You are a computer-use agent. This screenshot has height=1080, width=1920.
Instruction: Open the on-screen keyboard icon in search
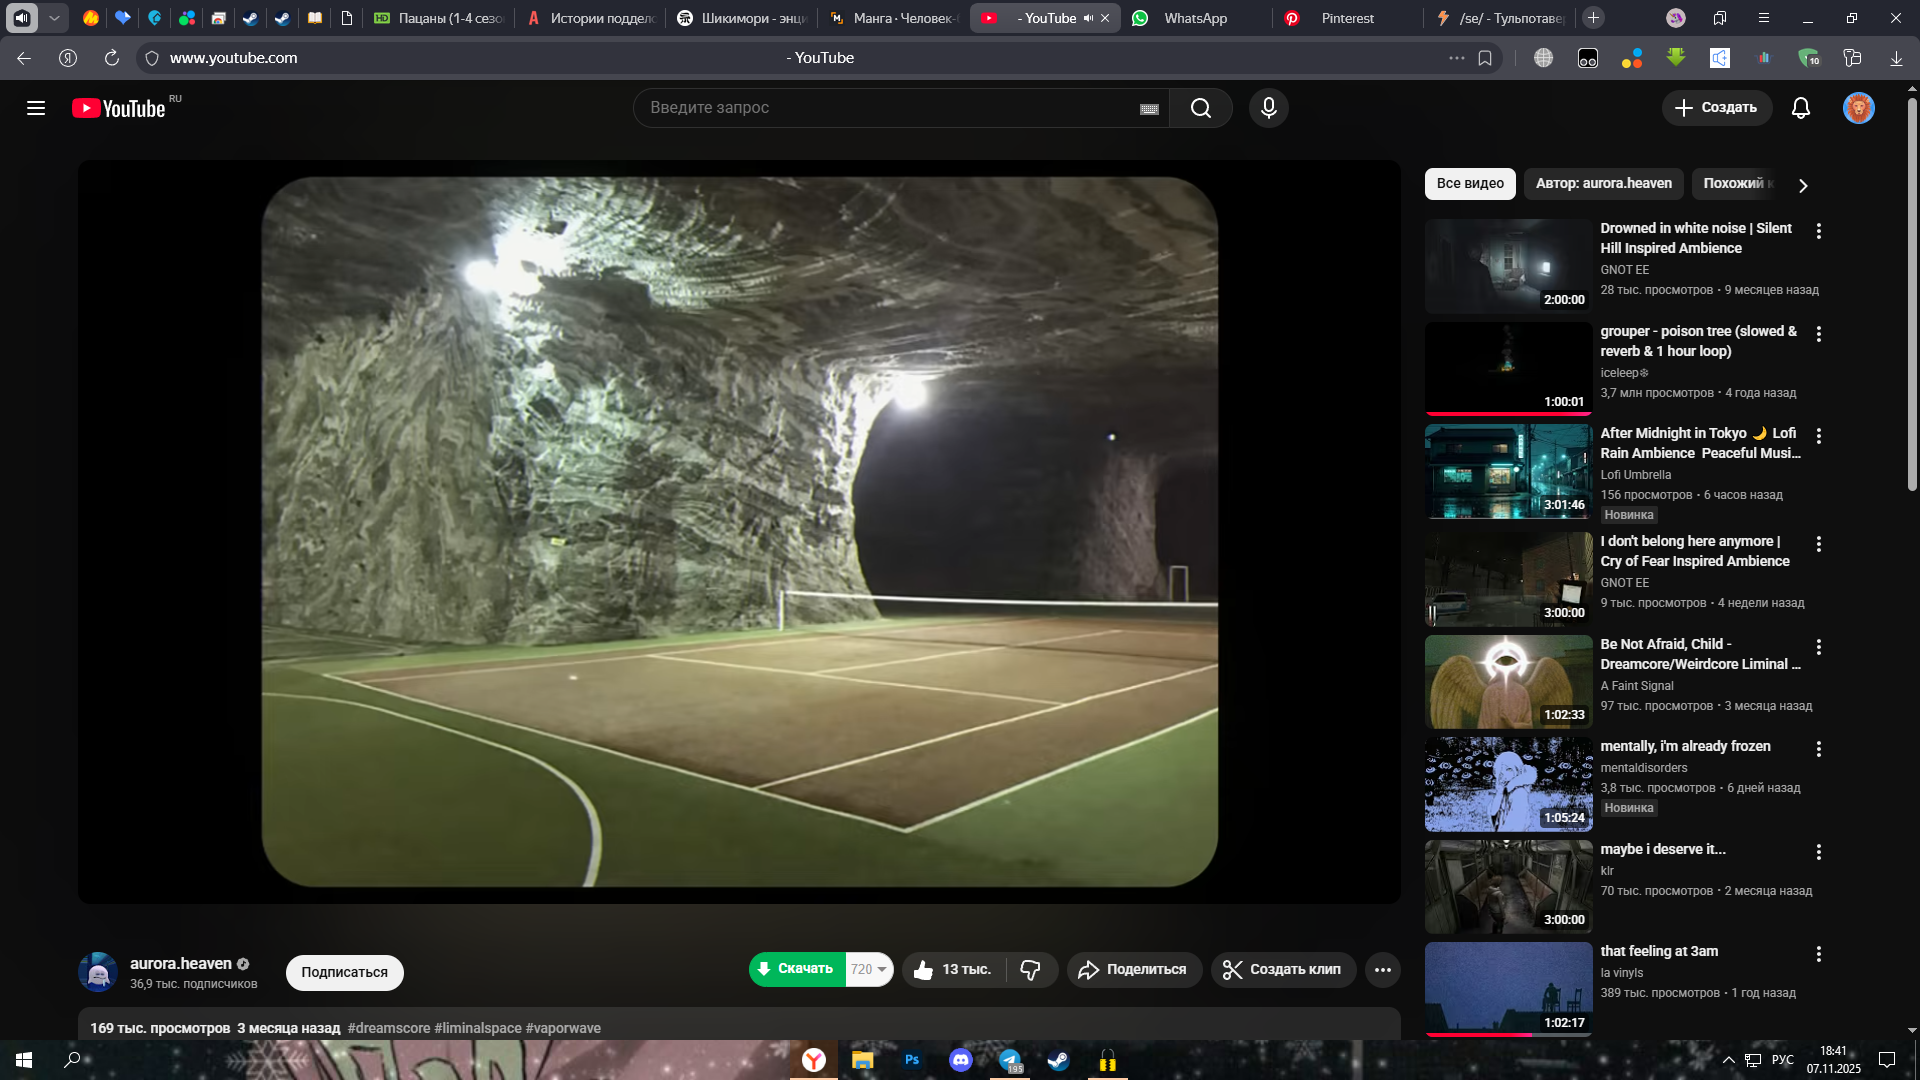[1149, 109]
